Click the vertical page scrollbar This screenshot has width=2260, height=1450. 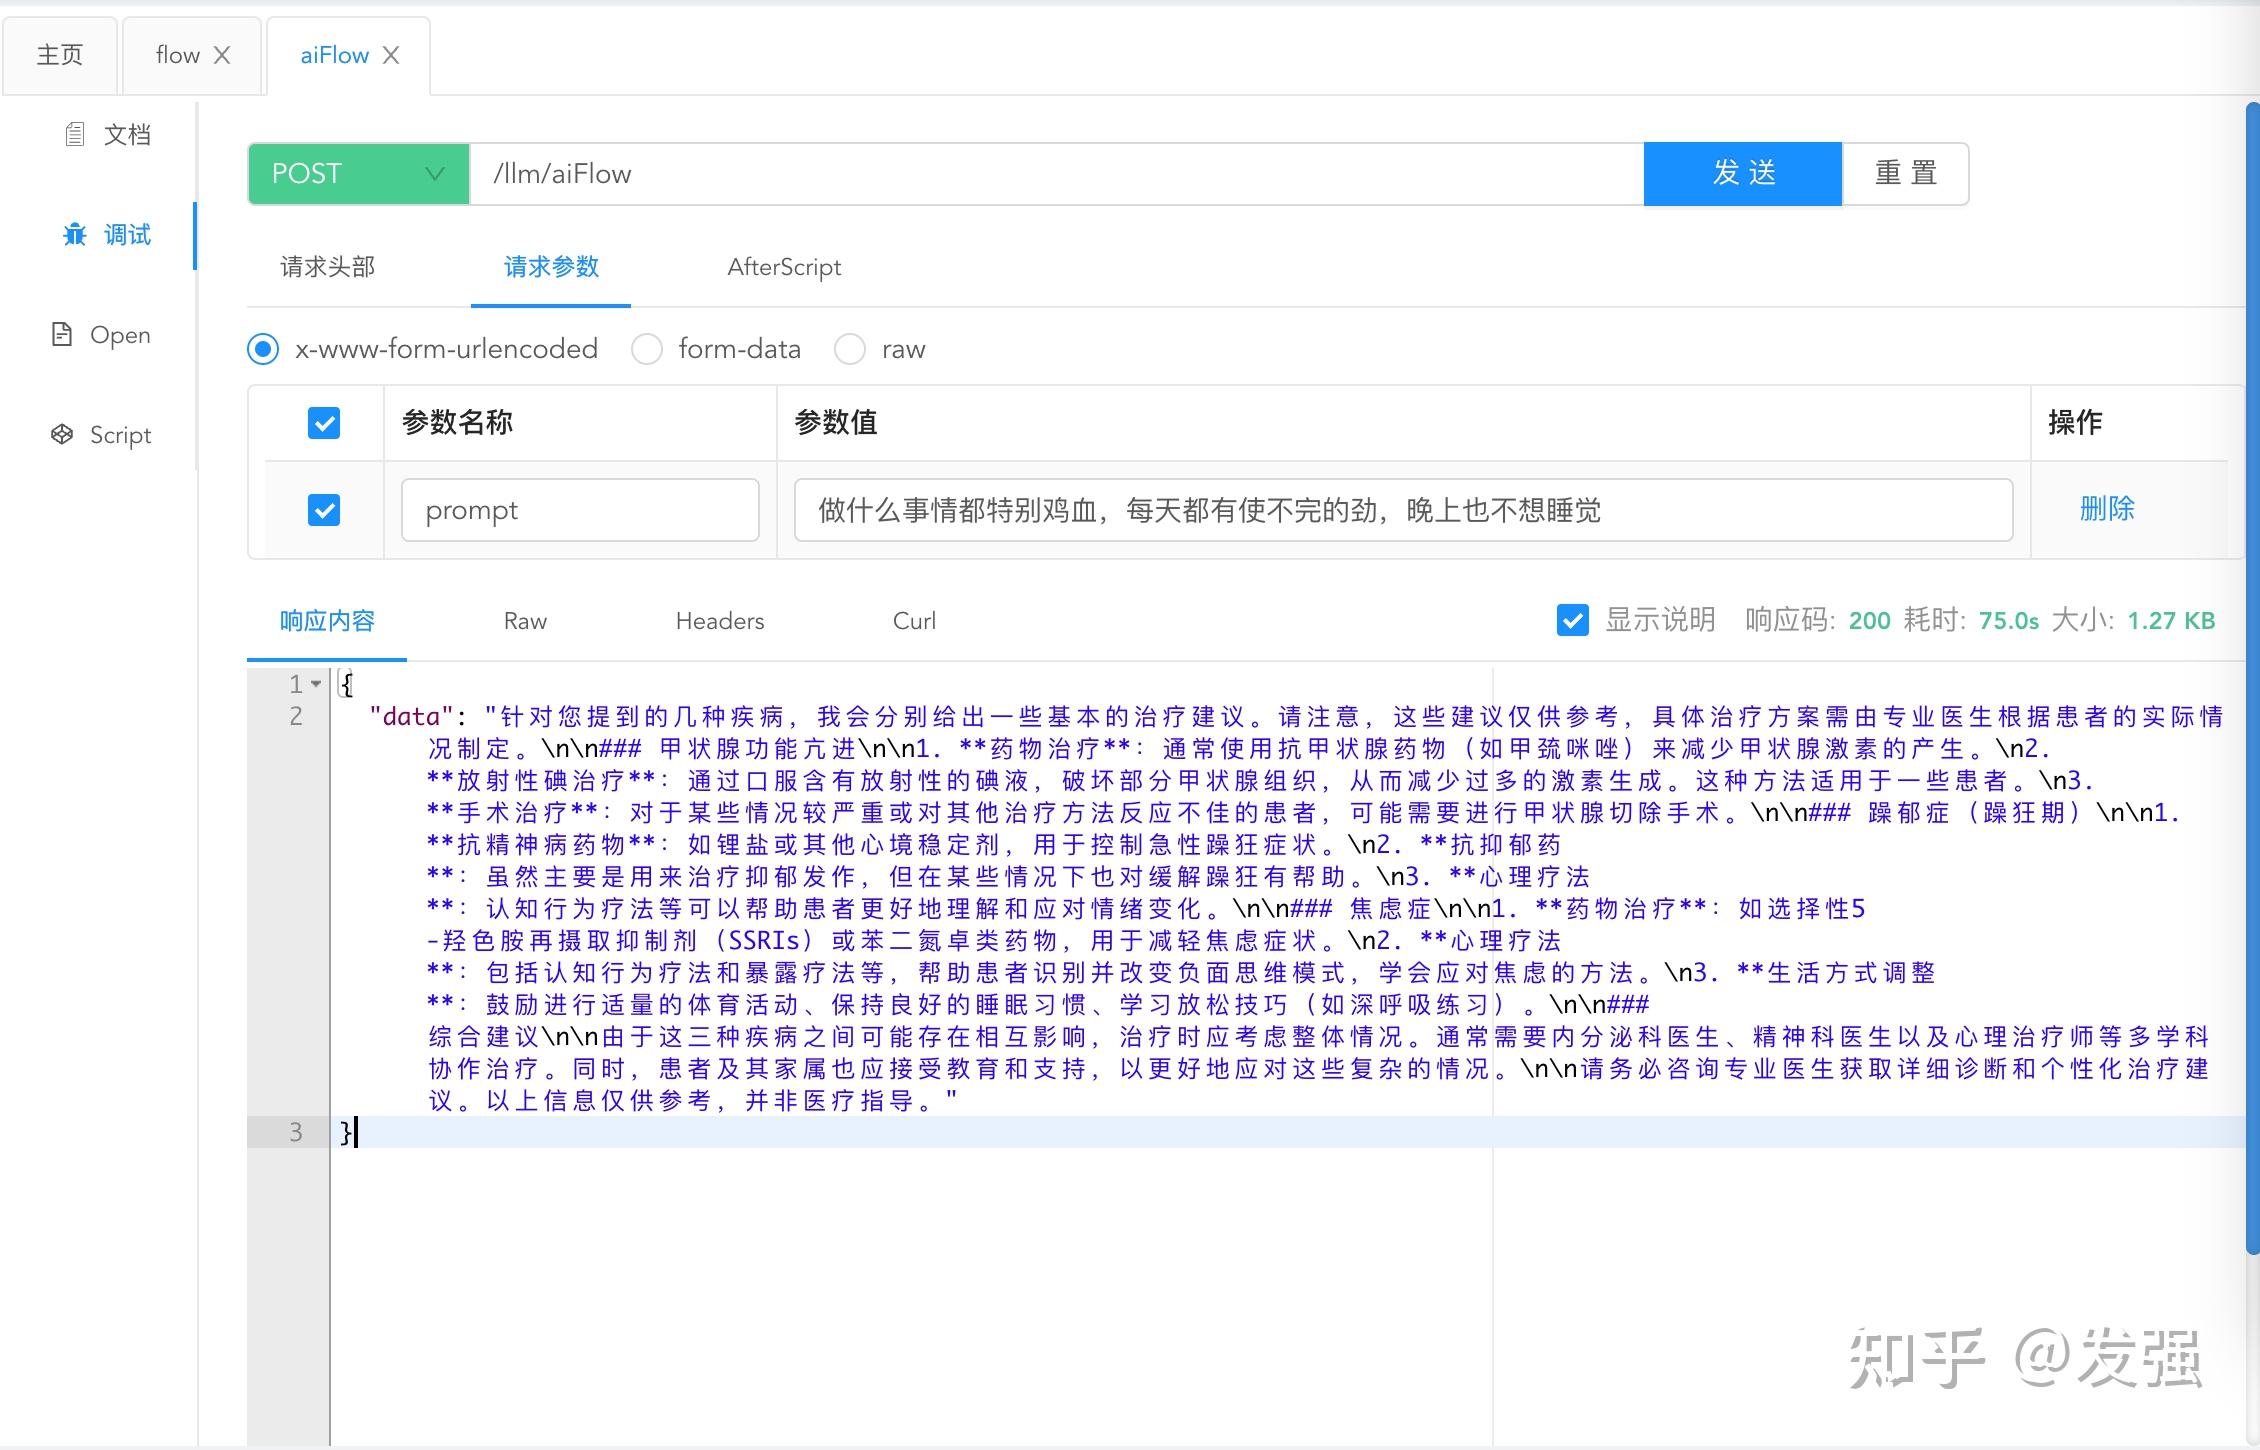pos(2252,677)
